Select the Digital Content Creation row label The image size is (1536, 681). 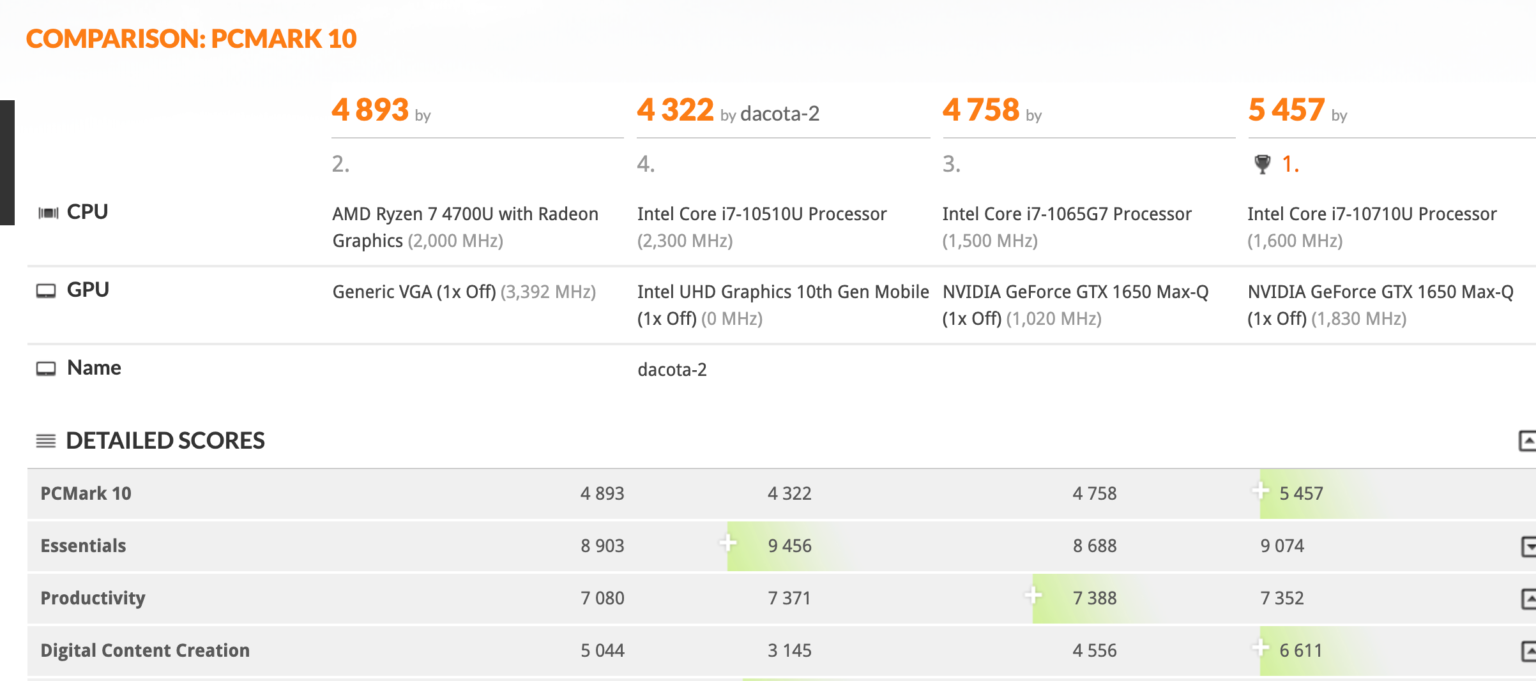pos(145,650)
